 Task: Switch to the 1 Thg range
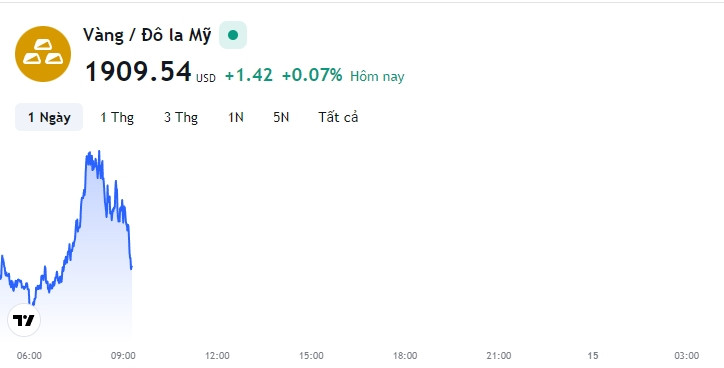[117, 117]
